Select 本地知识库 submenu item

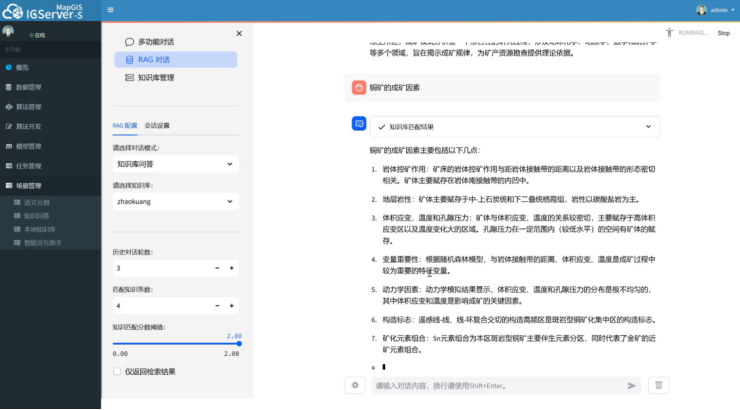point(40,229)
